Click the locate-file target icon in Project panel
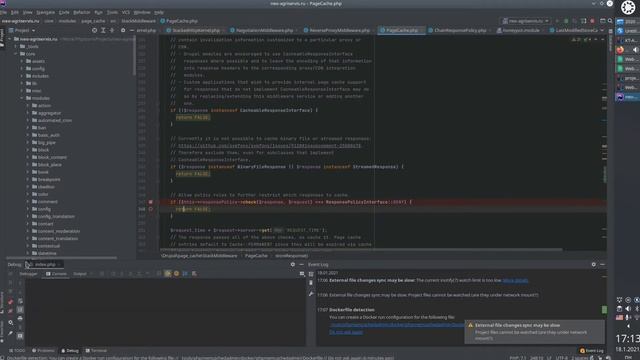The height and width of the screenshot is (360, 640). (94, 30)
